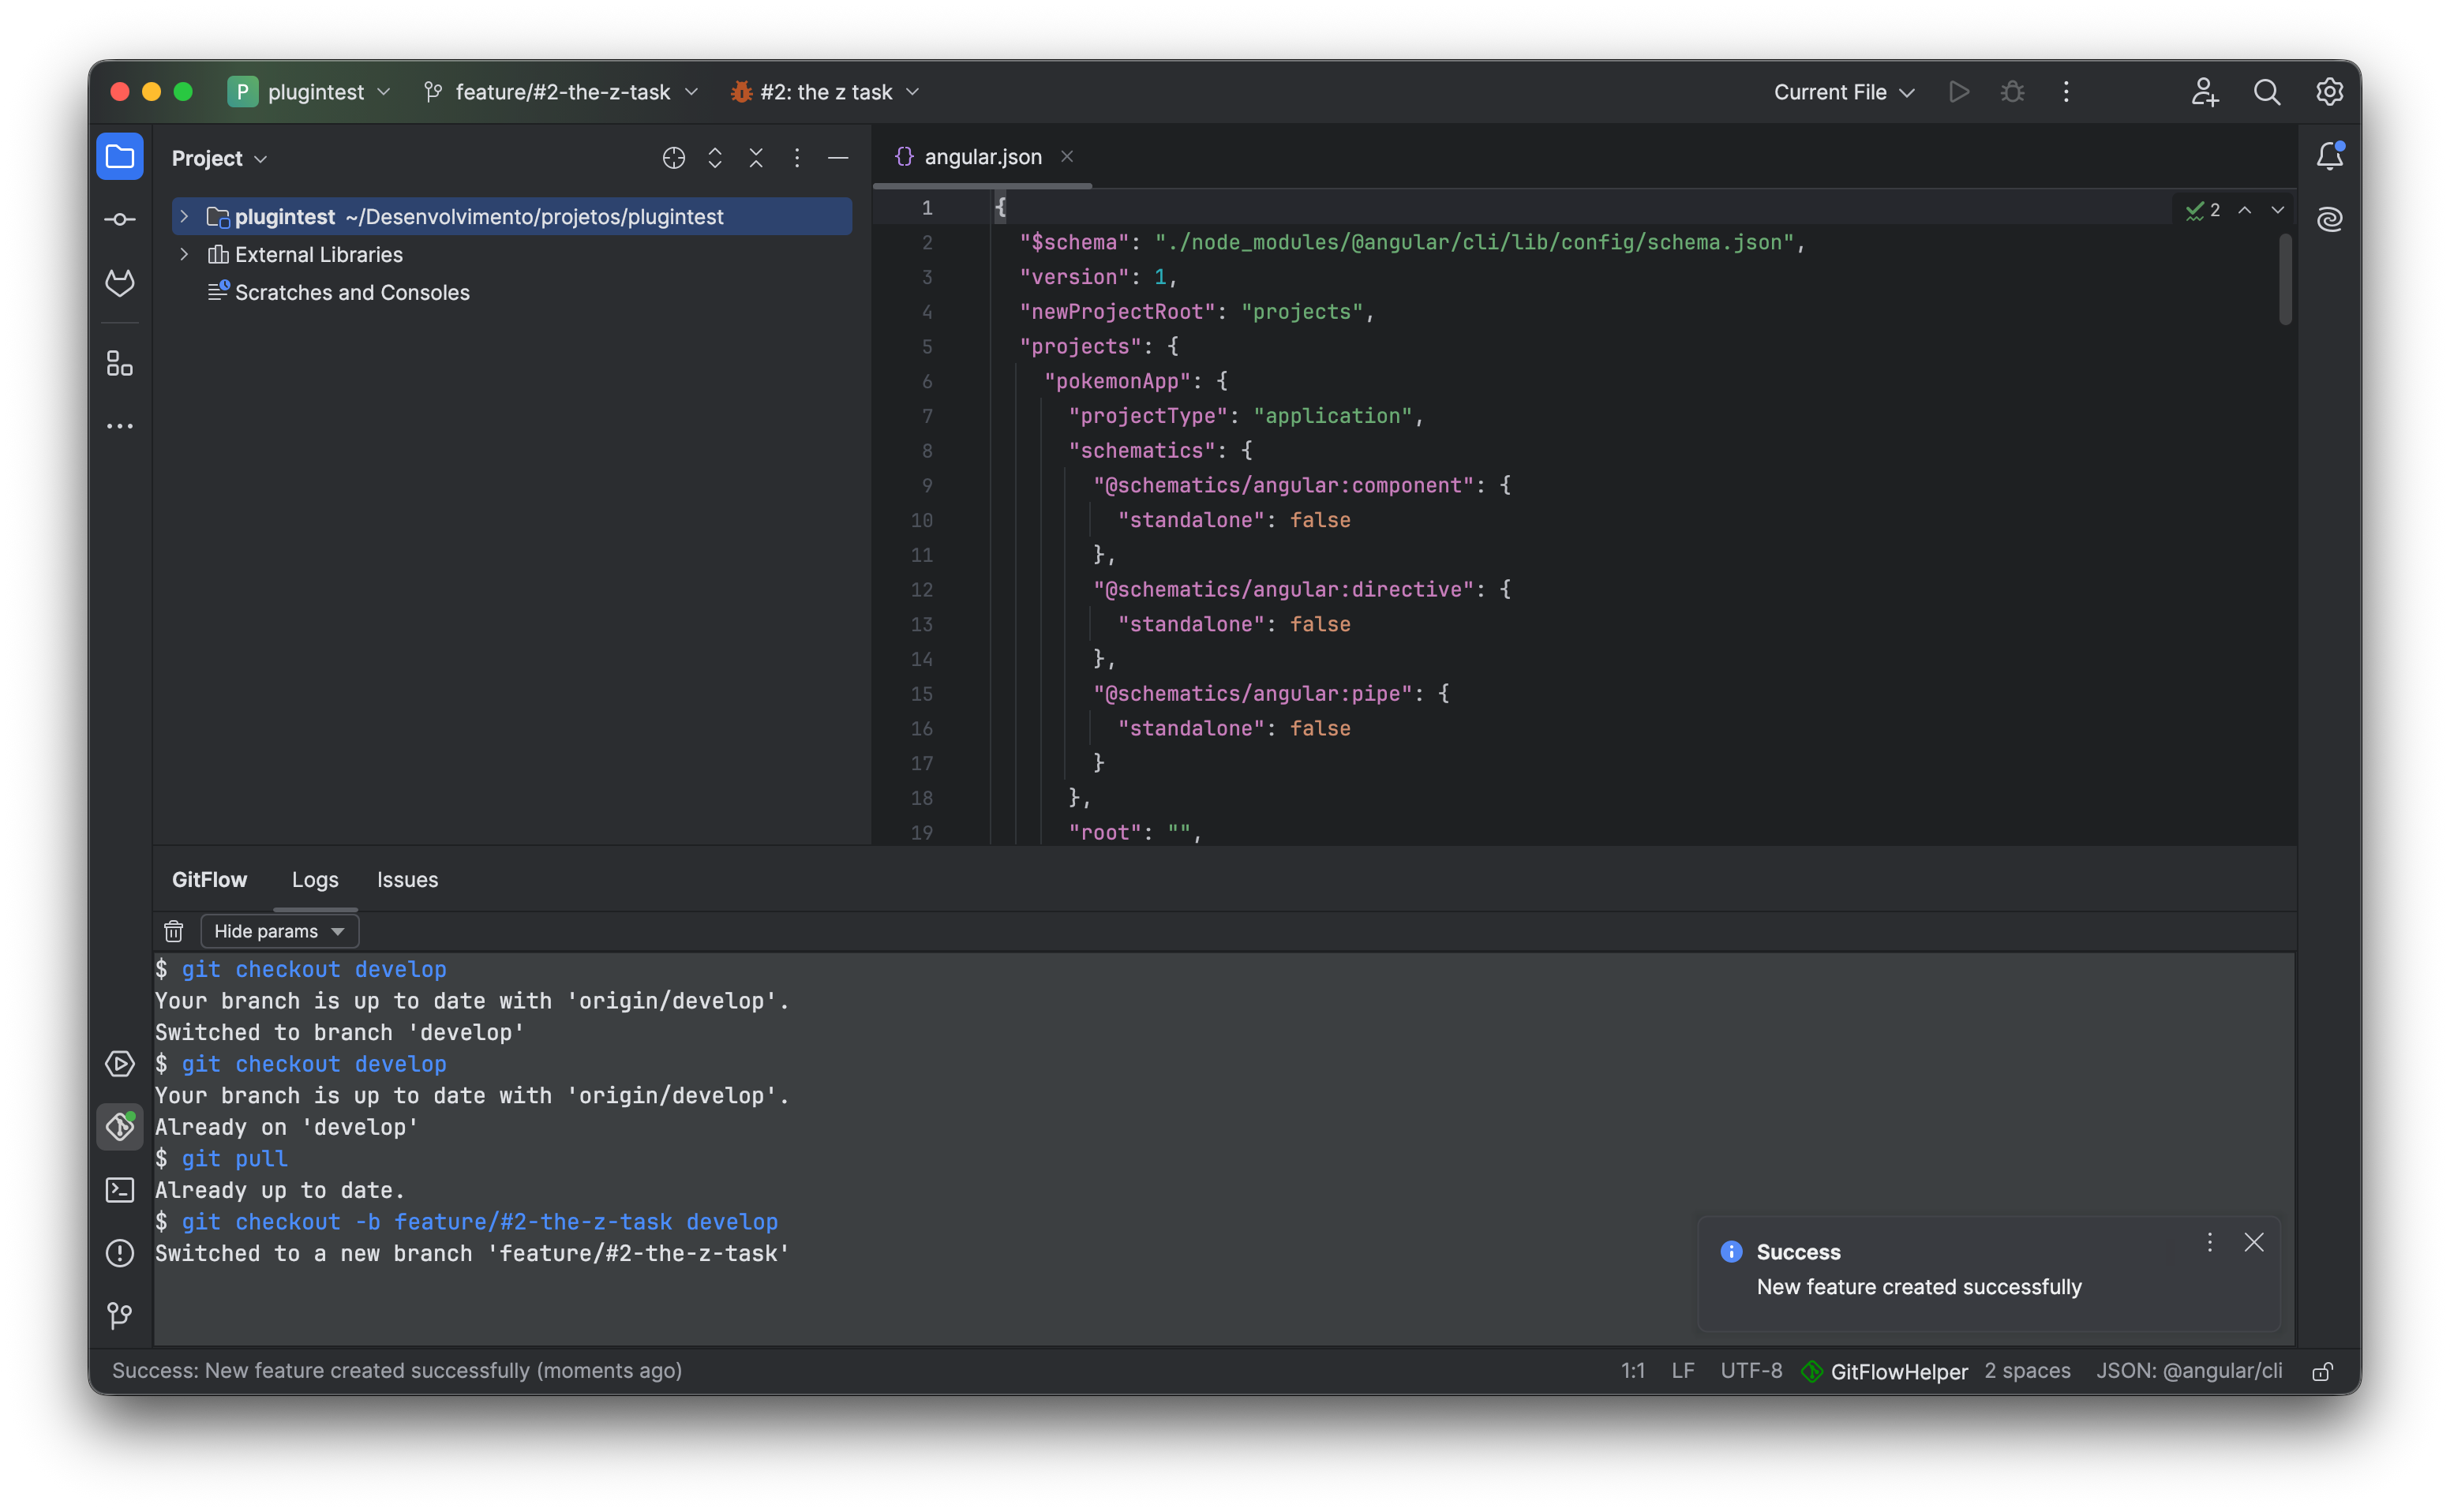
Task: Open the feature/#2-the-z-task branch dropdown
Action: point(561,92)
